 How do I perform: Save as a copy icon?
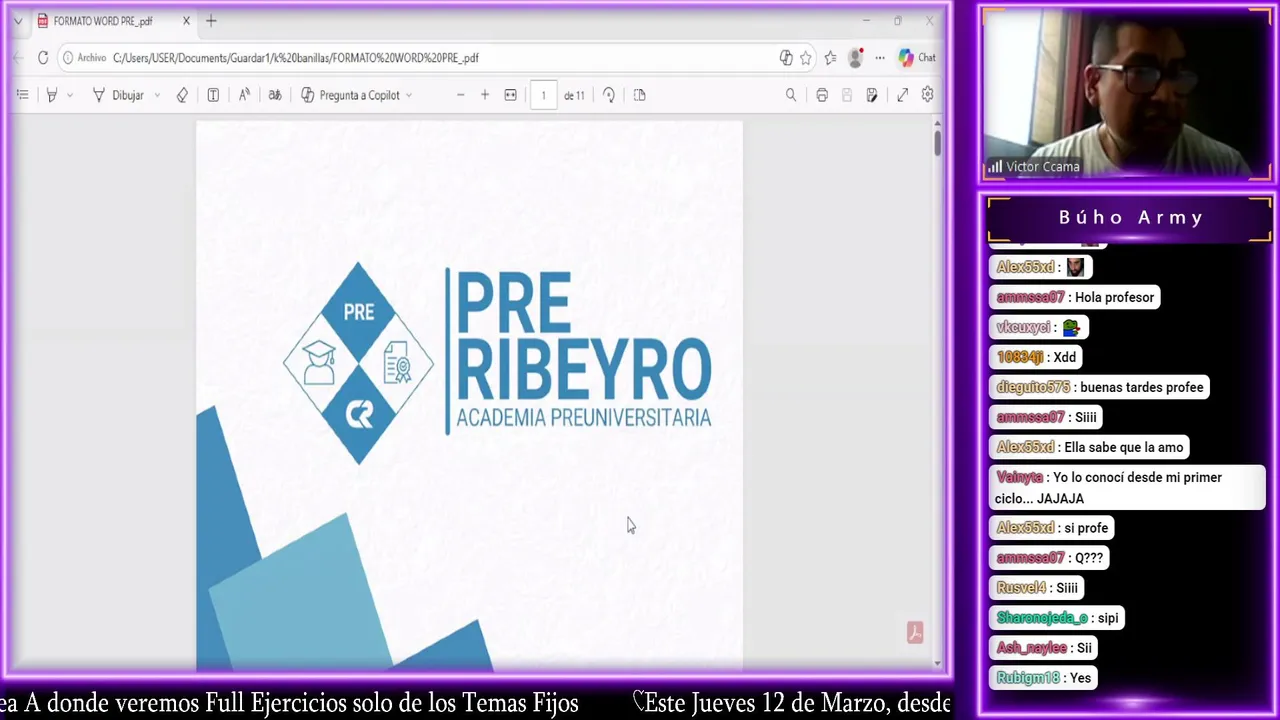pyautogui.click(x=872, y=95)
